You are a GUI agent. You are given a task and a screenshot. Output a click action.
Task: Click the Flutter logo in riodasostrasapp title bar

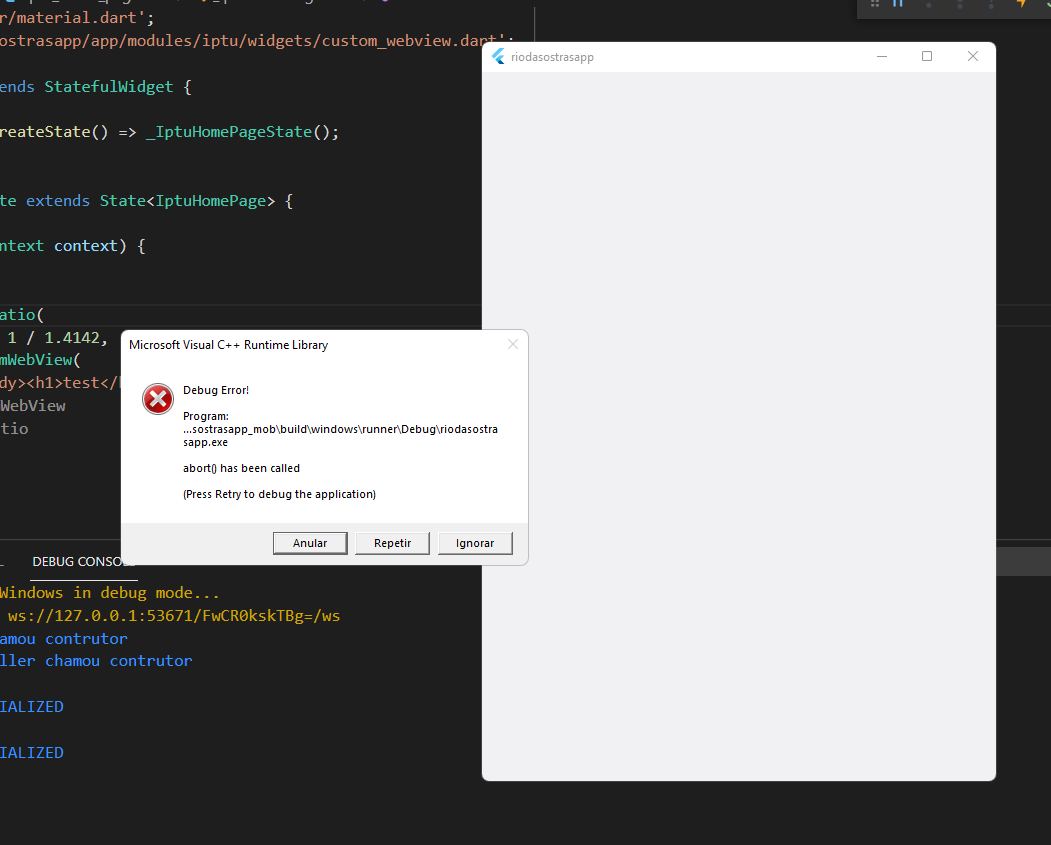[x=498, y=56]
